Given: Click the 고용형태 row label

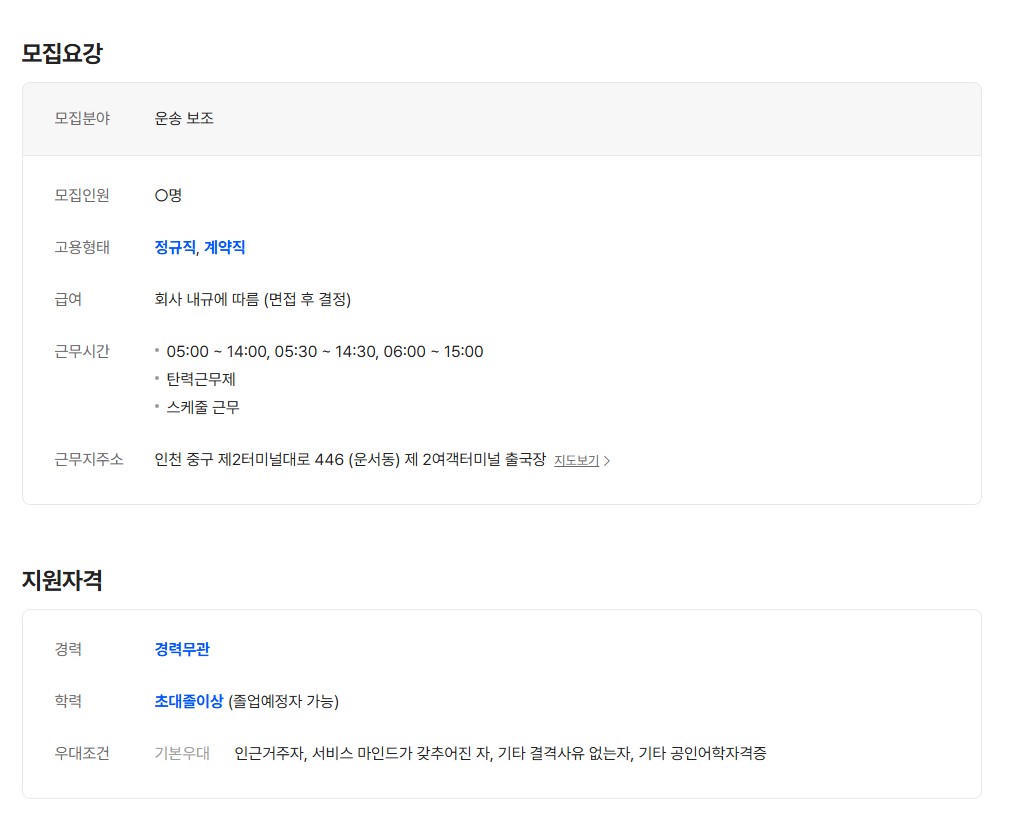Looking at the screenshot, I should [82, 247].
